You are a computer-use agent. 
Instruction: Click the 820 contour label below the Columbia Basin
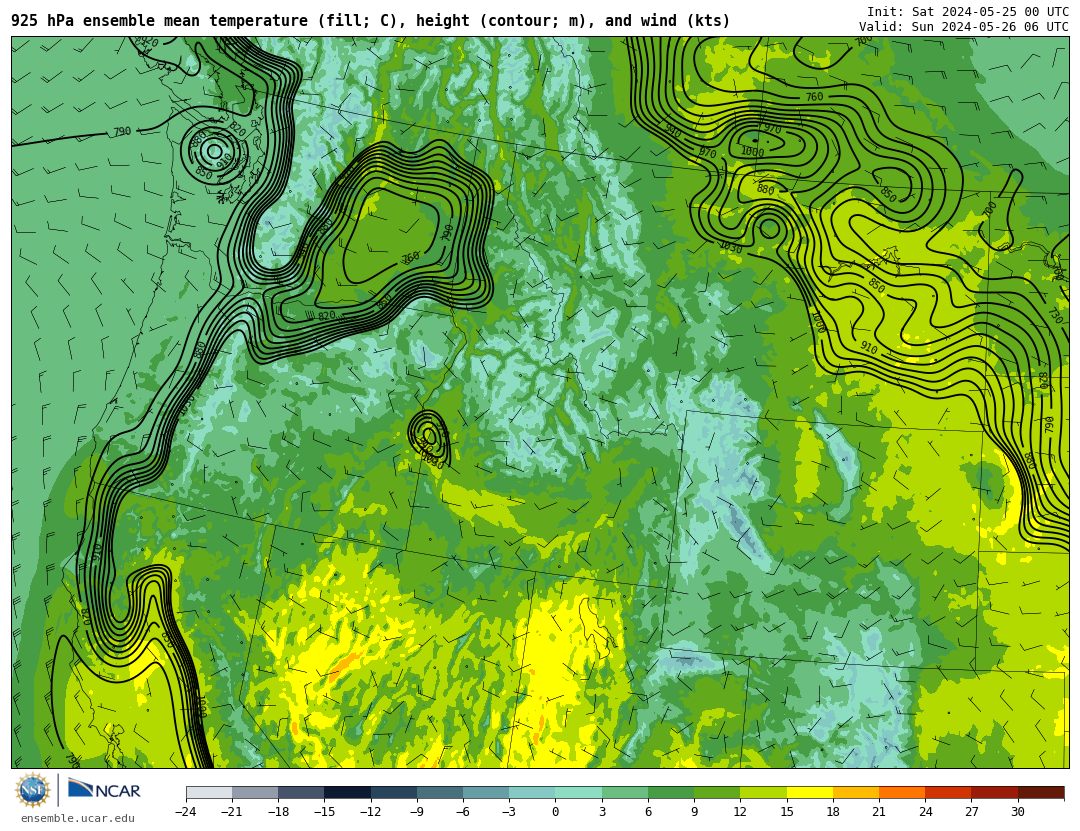(x=326, y=316)
